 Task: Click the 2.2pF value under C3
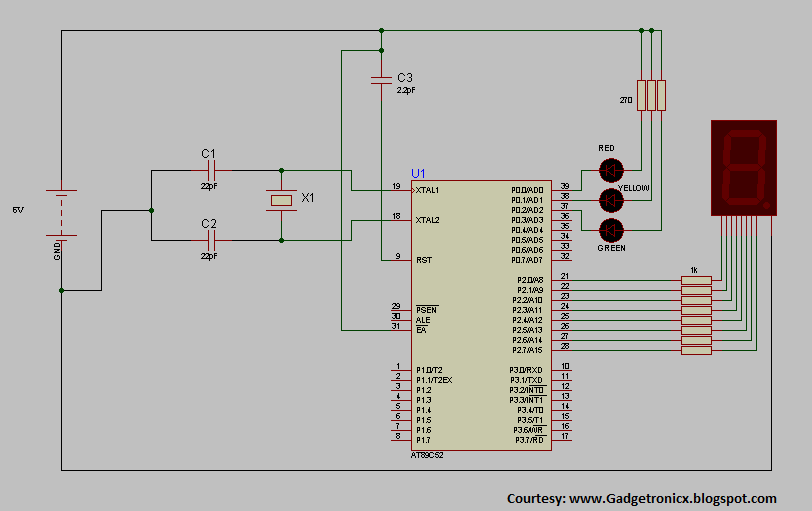(406, 90)
